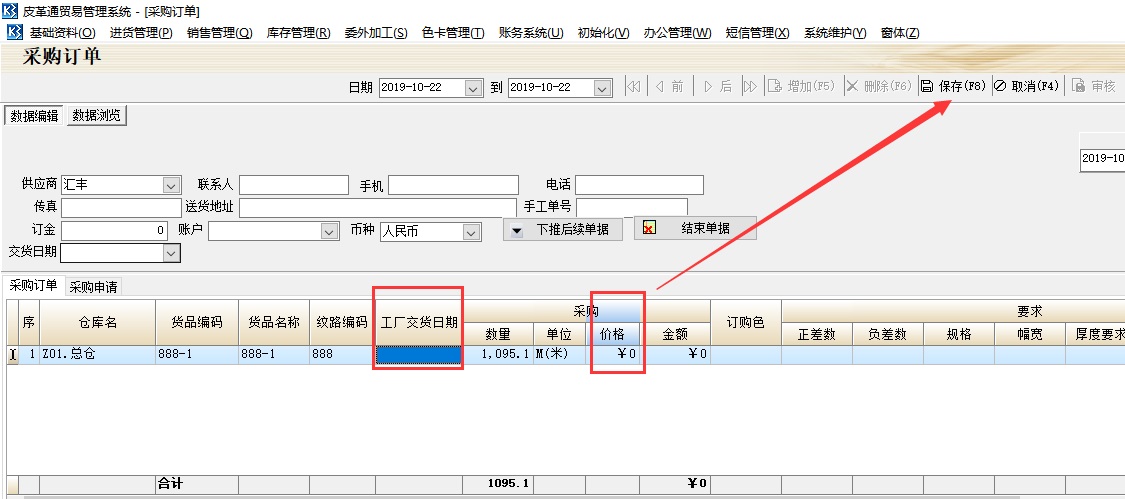Click the unit cell M(米)
Screen dimensions: 1125x499
tap(560, 355)
